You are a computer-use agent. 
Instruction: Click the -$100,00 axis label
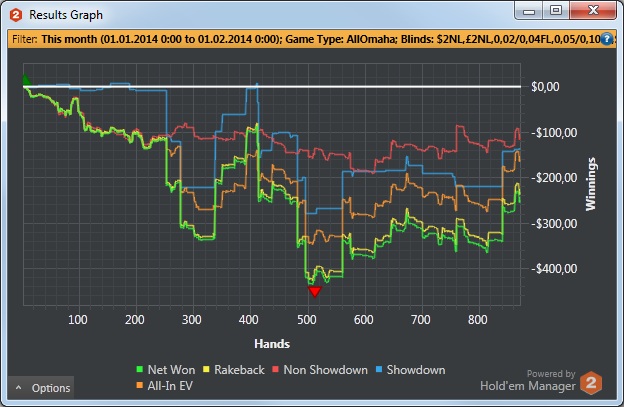(554, 132)
